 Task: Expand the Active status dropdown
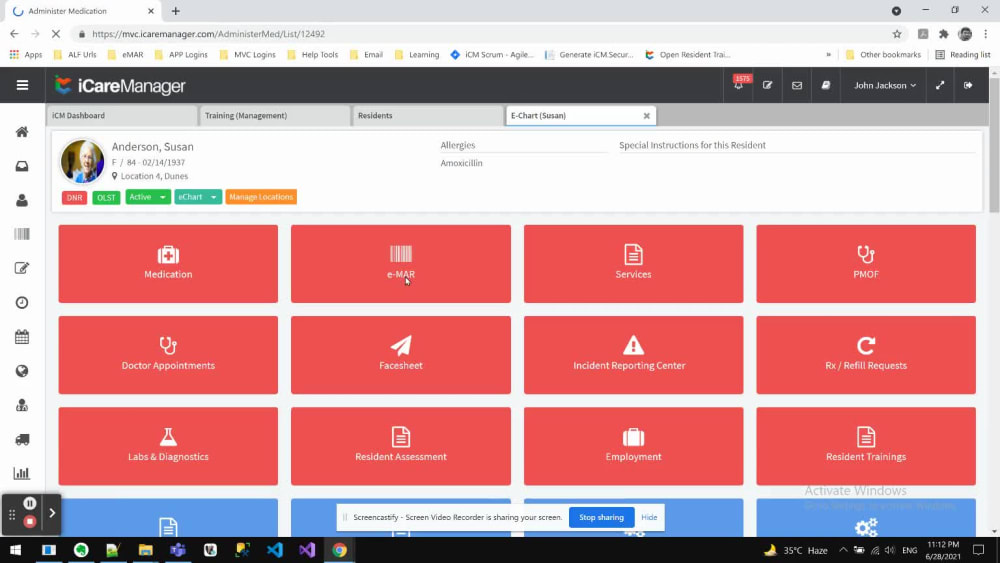click(x=148, y=197)
